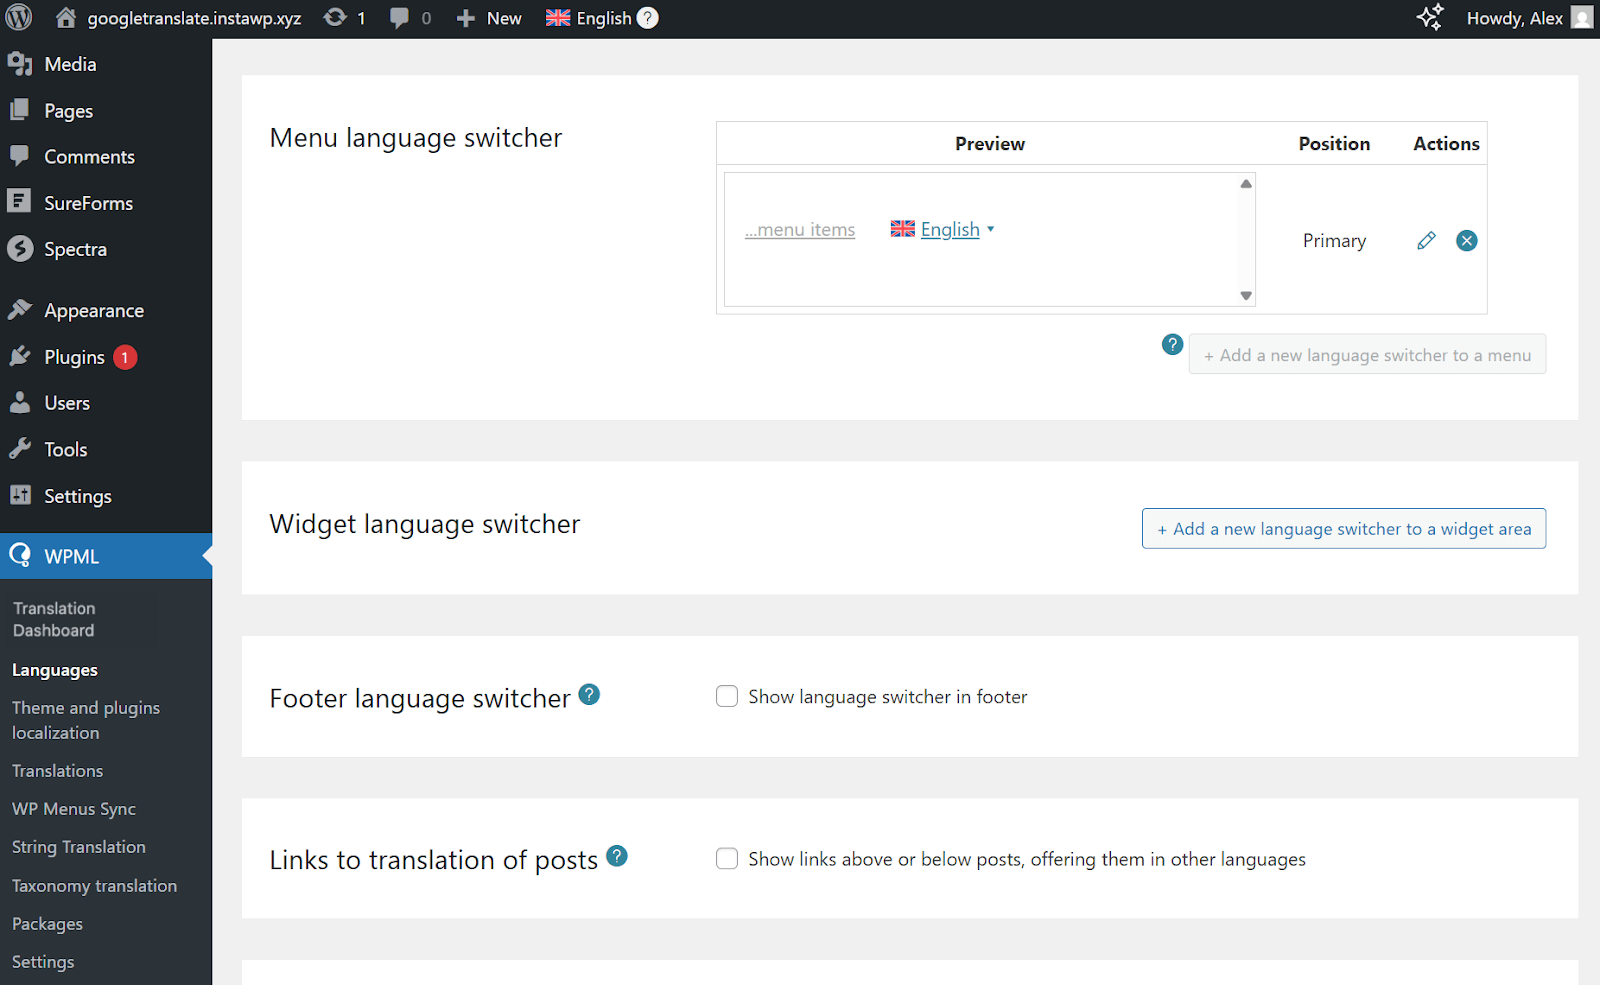The height and width of the screenshot is (985, 1600).
Task: Click Add a new language switcher to a menu
Action: 1367,354
